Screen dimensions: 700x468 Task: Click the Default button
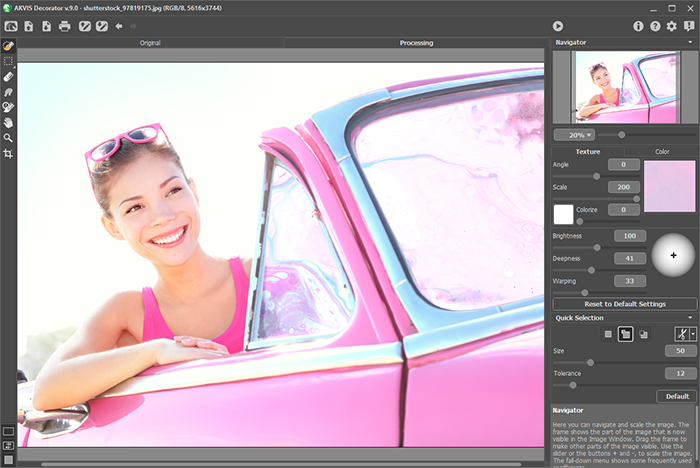678,396
